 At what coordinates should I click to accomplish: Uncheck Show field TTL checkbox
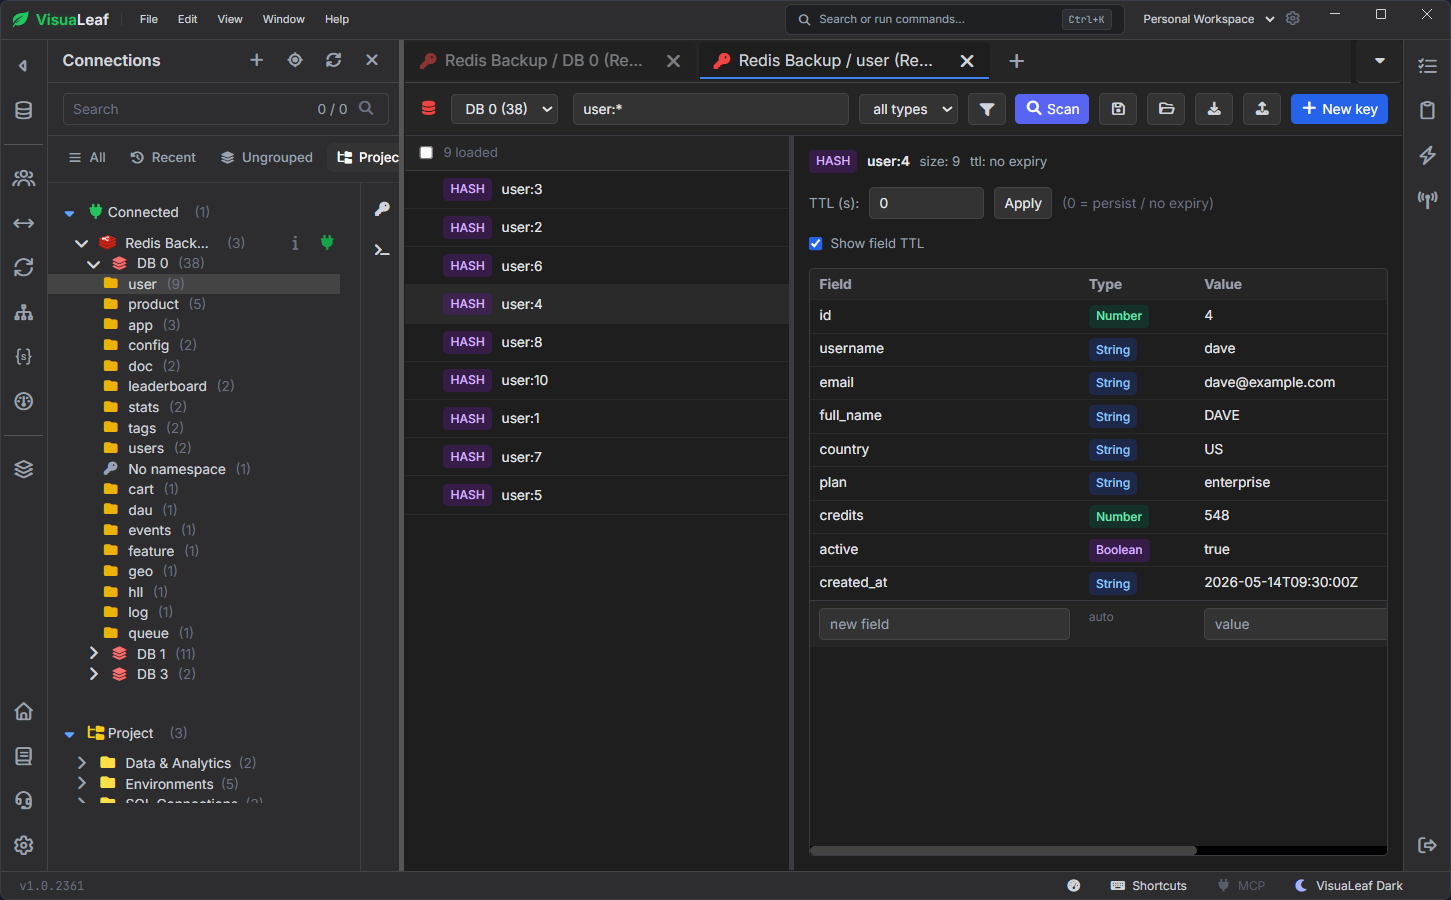tap(815, 243)
